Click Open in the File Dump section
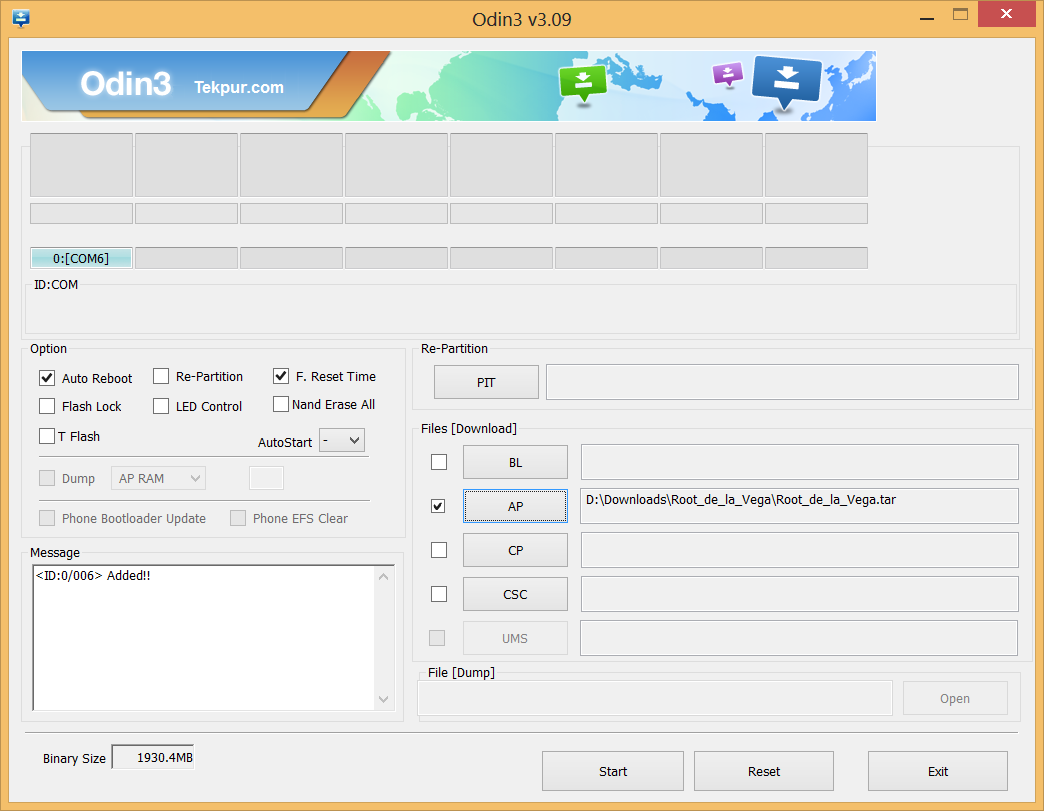This screenshot has width=1044, height=811. 954,697
